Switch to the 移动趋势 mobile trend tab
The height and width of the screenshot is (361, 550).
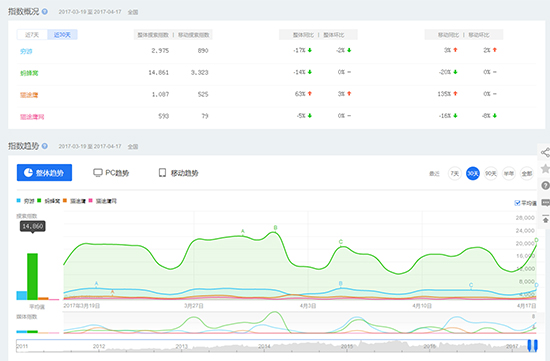tap(179, 173)
